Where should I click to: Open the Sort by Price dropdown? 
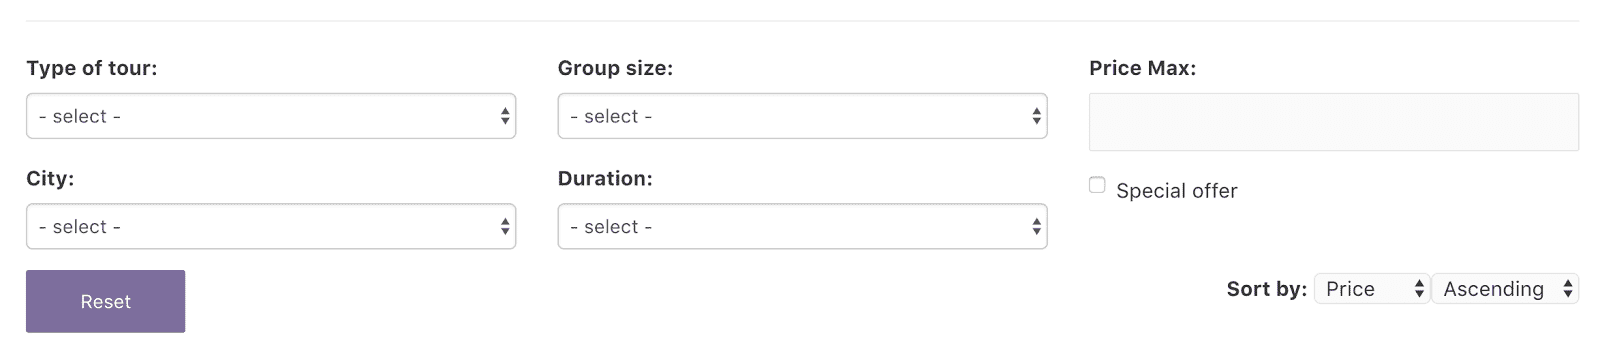(x=1372, y=289)
